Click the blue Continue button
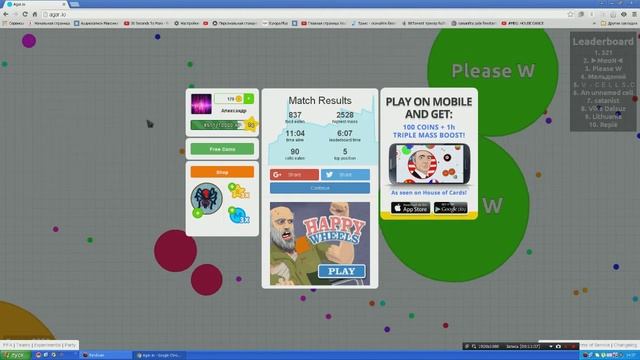 [x=320, y=188]
